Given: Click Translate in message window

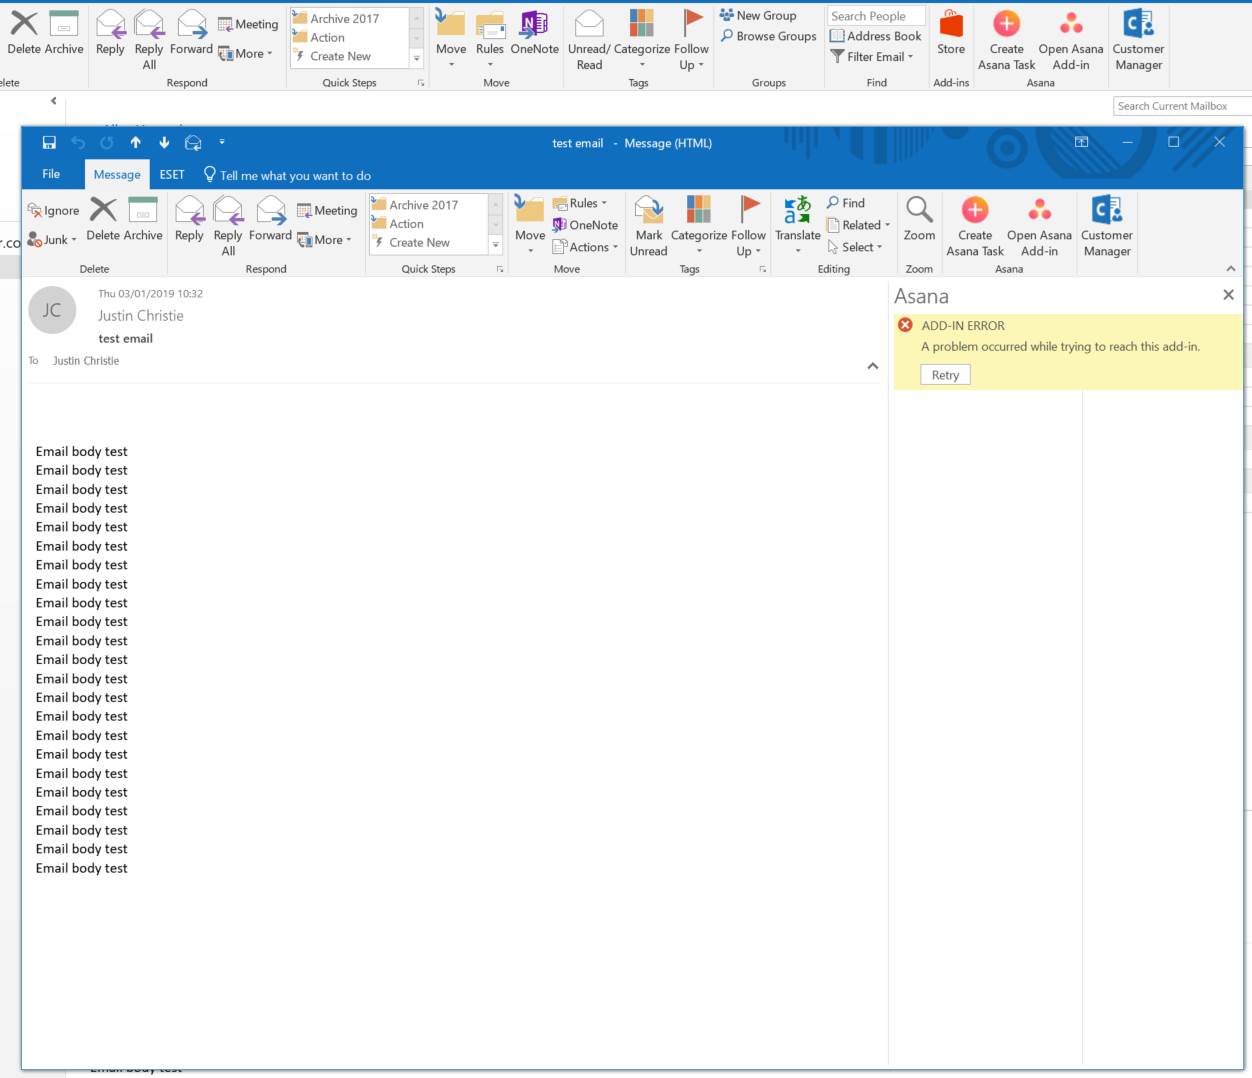Looking at the screenshot, I should [x=798, y=226].
